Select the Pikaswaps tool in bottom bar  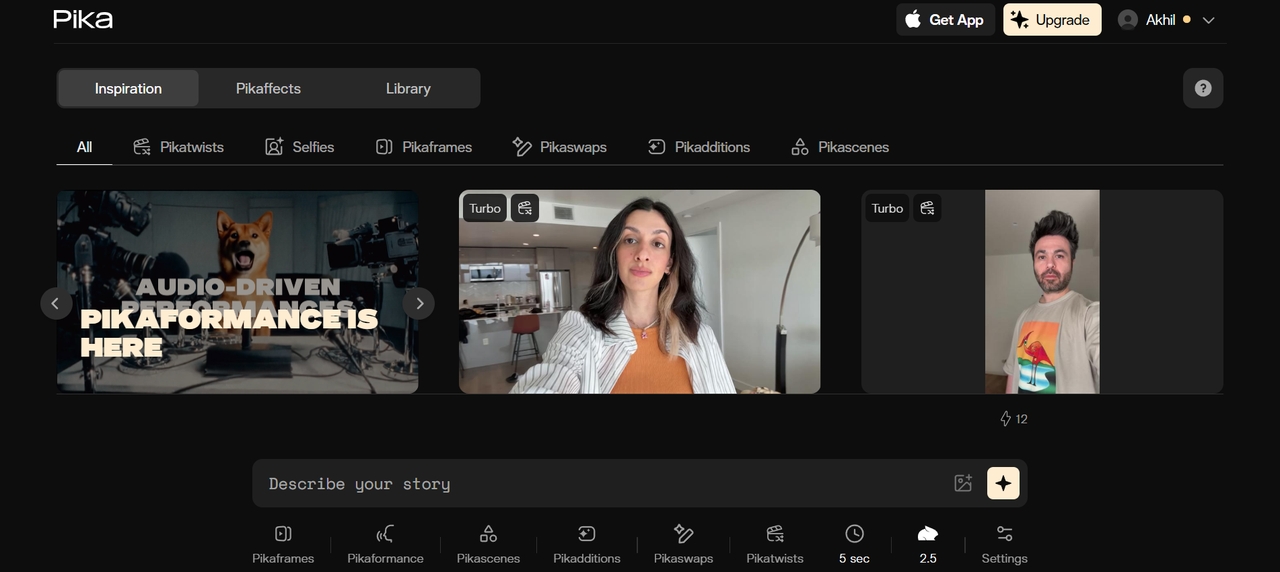[x=683, y=544]
